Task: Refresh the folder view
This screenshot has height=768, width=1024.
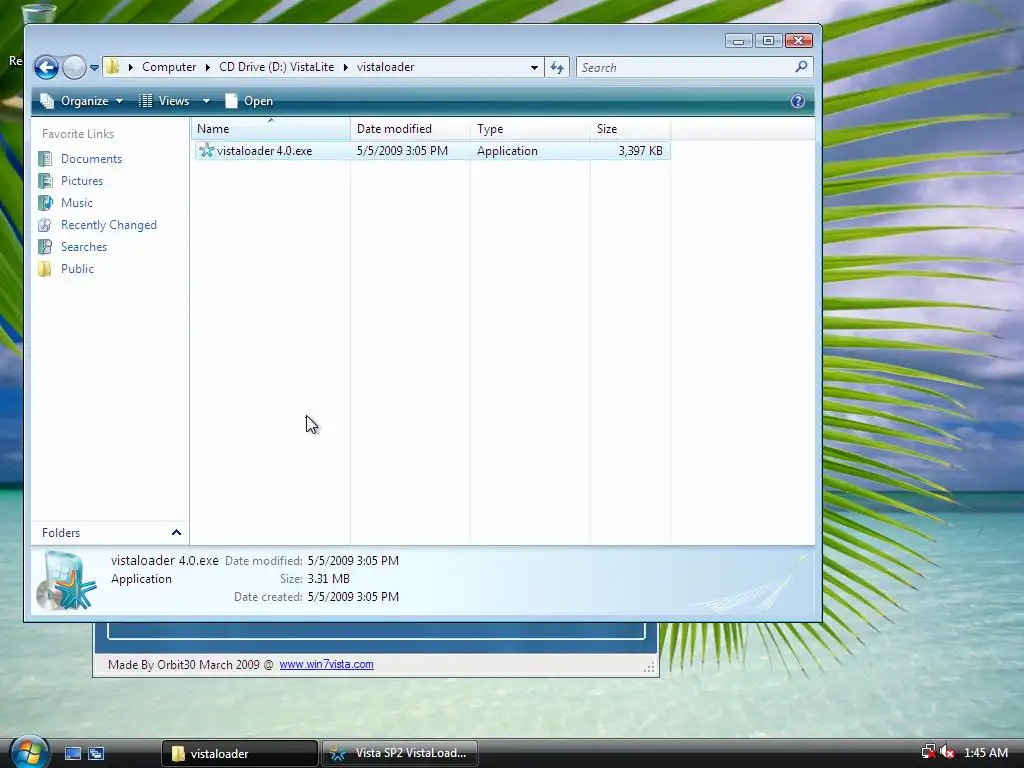Action: point(557,67)
